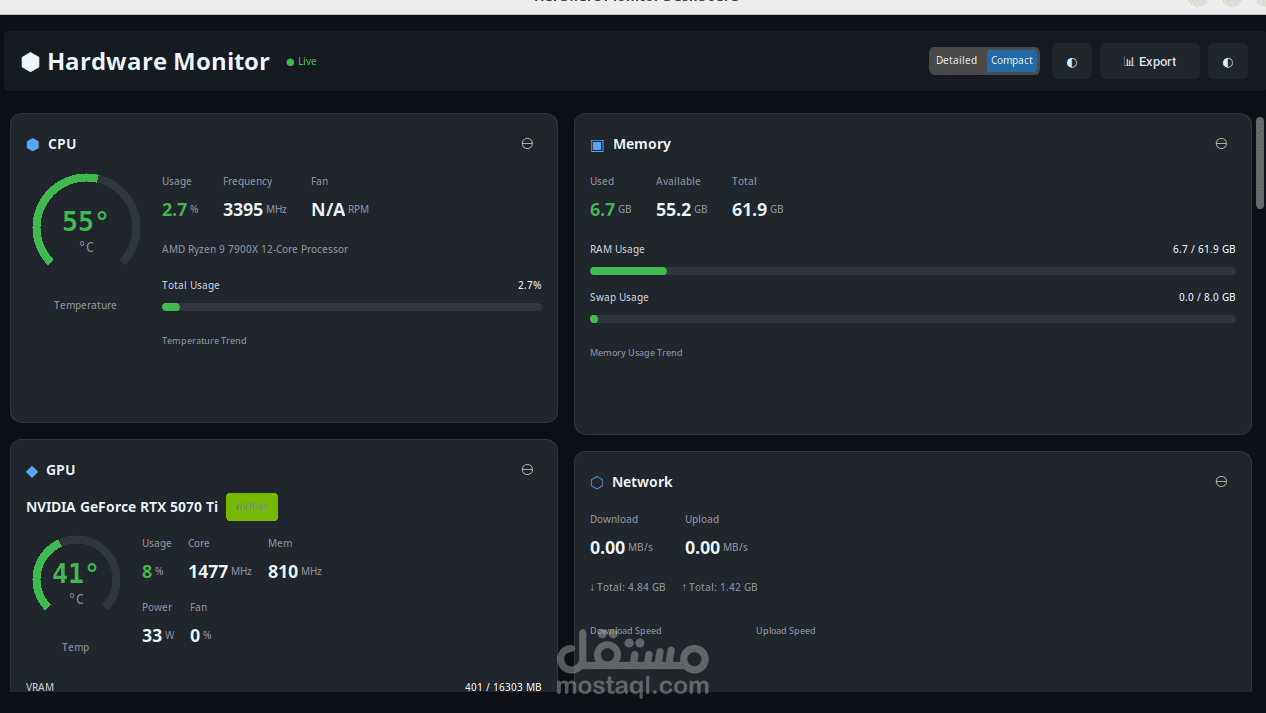Screen dimensions: 1266x713
Task: Click the GPU usage 8 % value
Action: tap(153, 572)
